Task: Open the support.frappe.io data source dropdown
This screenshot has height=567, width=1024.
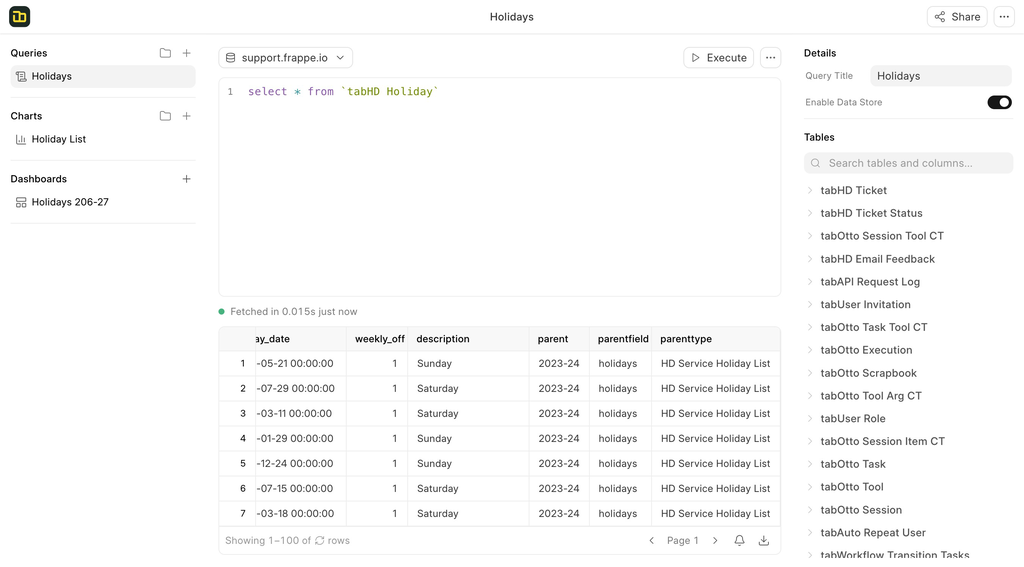Action: (286, 58)
